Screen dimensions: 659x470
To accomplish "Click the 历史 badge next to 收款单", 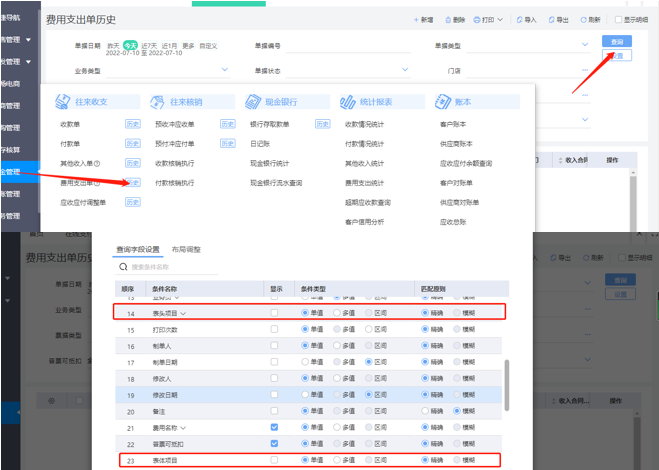I will (132, 124).
